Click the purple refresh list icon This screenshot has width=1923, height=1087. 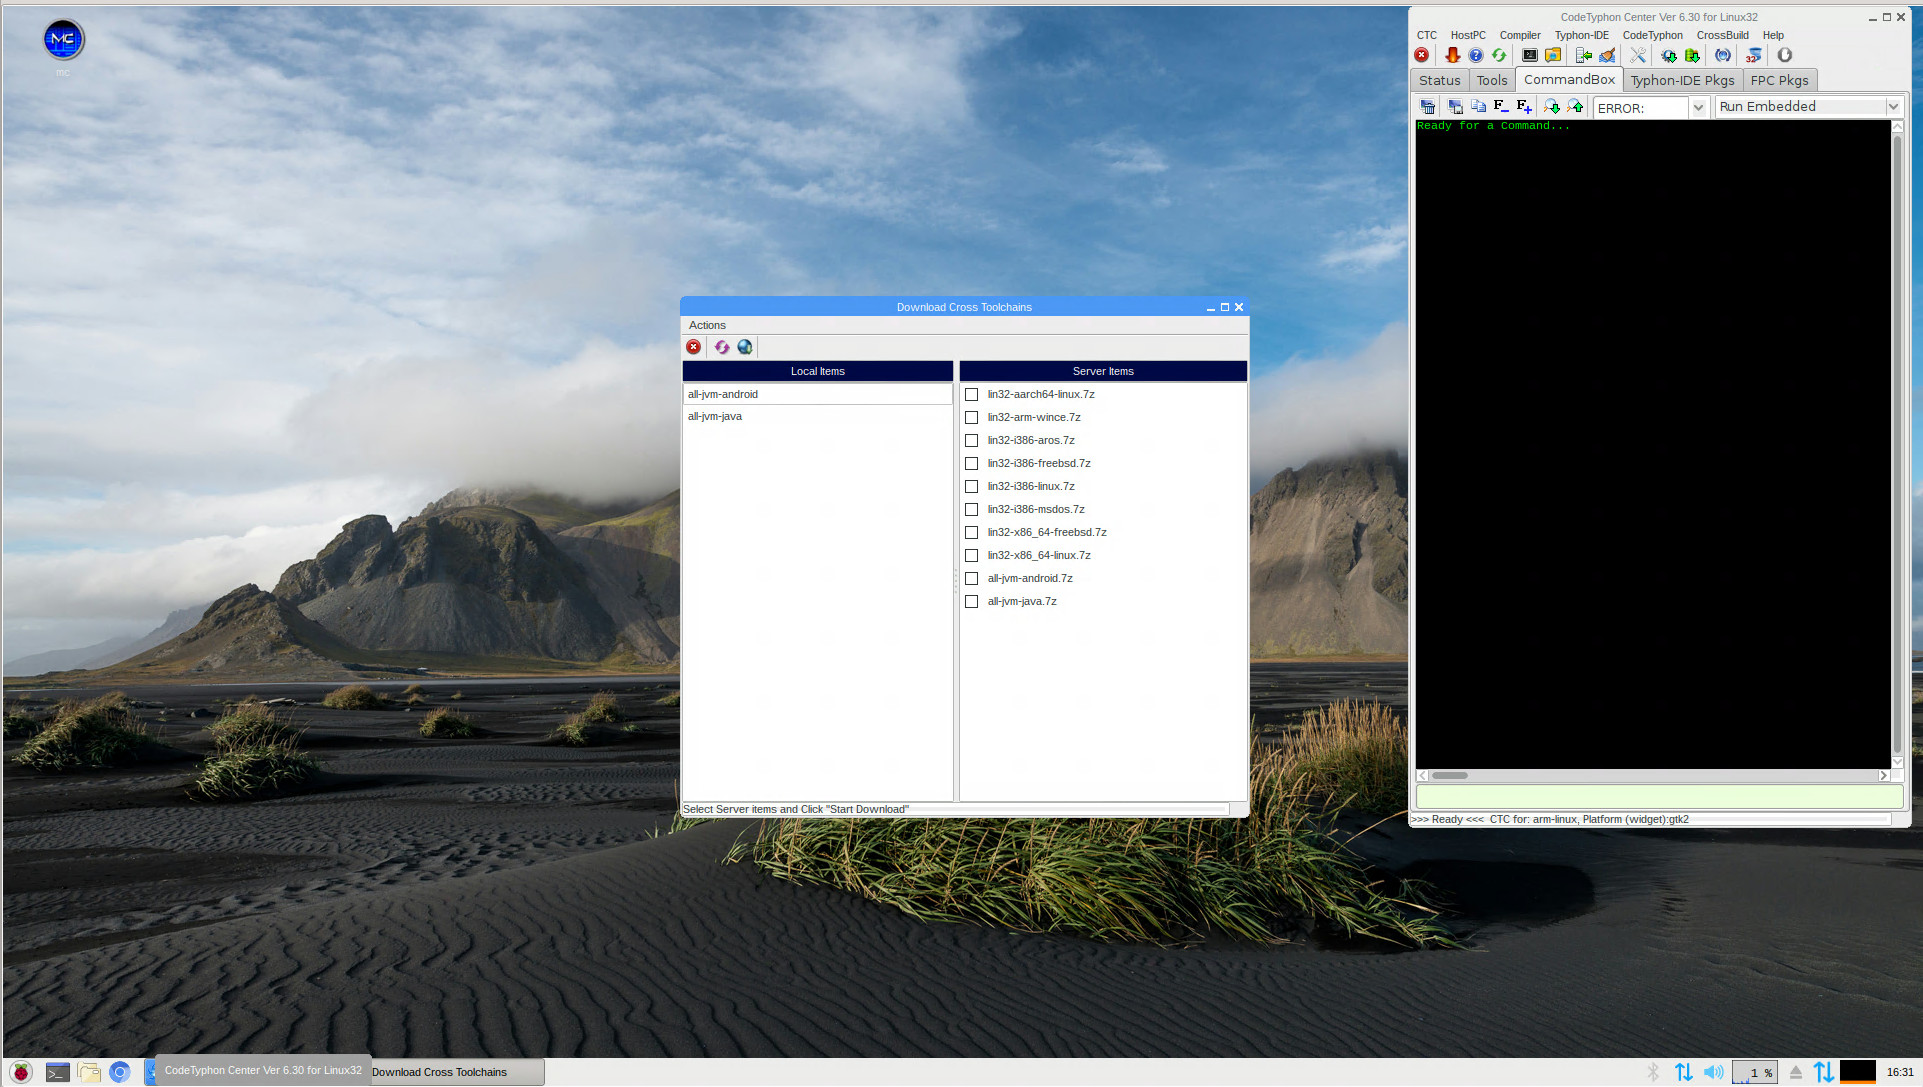click(721, 347)
